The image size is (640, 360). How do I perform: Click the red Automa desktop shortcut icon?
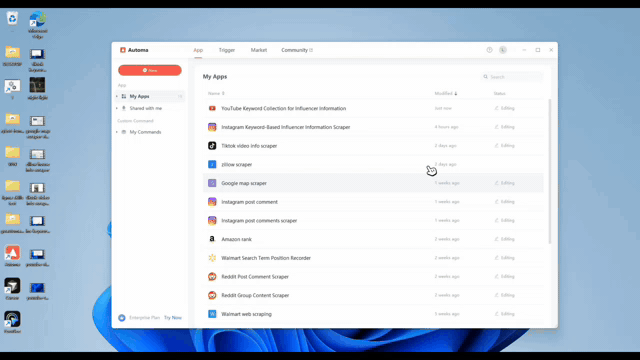pos(12,253)
